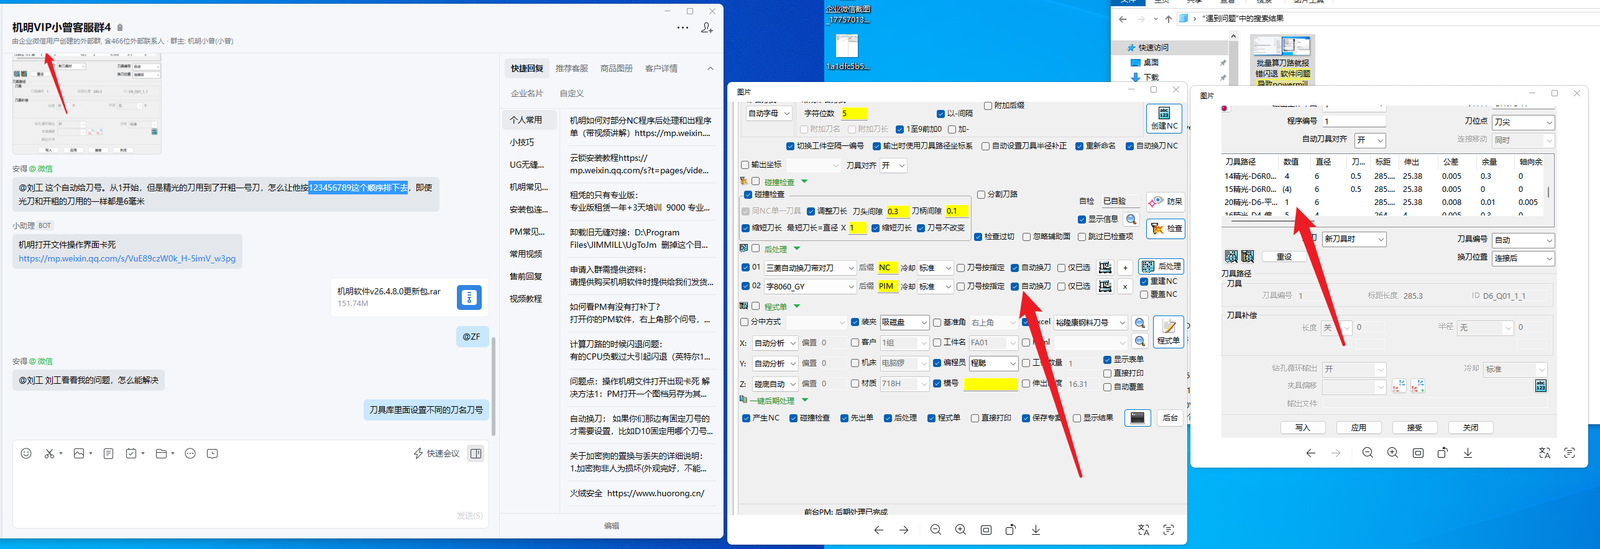Click the 程式单 notepad icon button
This screenshot has height=549, width=1600.
click(1168, 330)
